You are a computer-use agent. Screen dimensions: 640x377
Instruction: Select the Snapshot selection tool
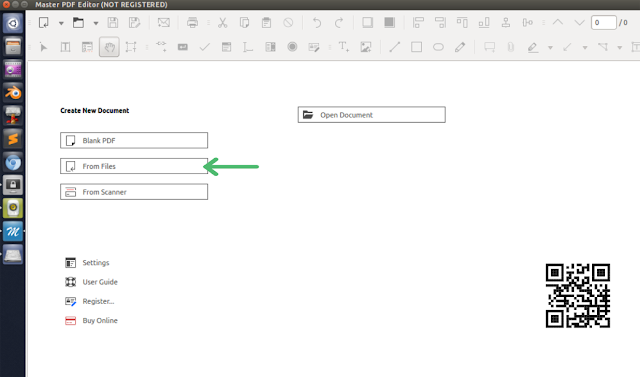(x=131, y=47)
